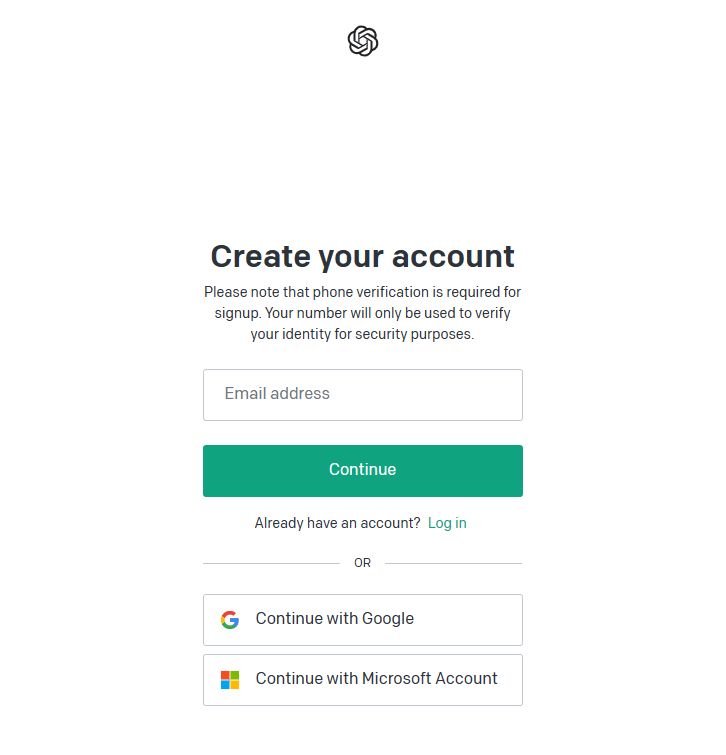Click the Google G icon

(x=230, y=619)
